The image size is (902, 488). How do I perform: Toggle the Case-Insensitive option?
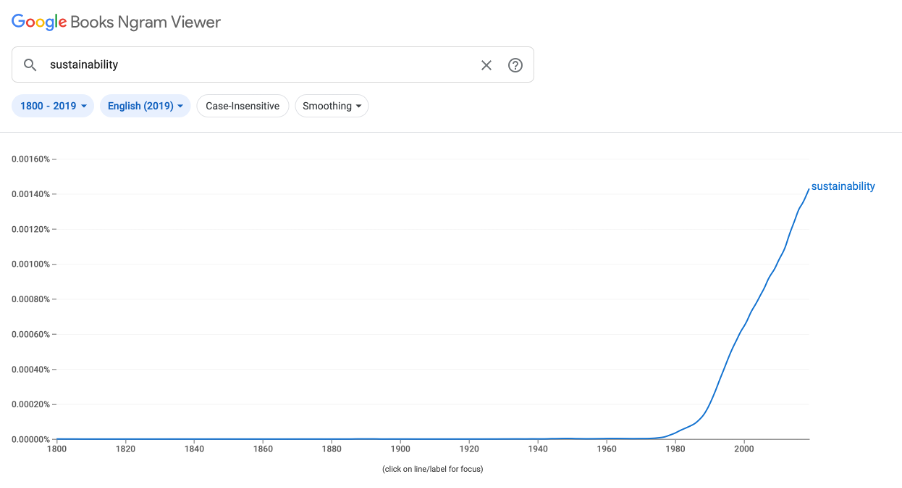pos(243,106)
